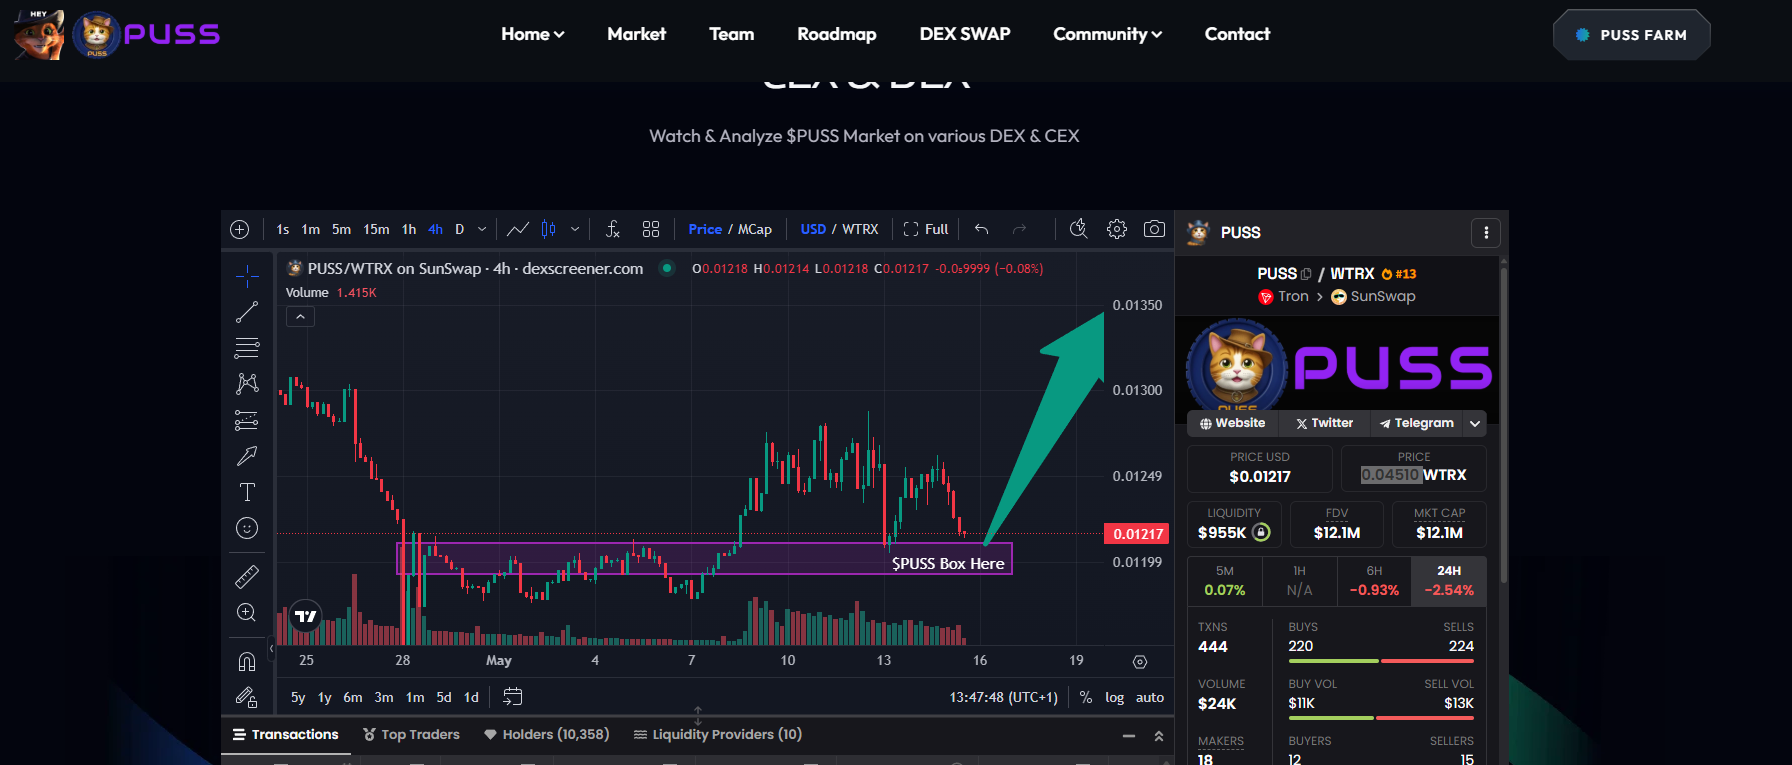
Task: Toggle lock all drawings pencil icon
Action: (247, 697)
